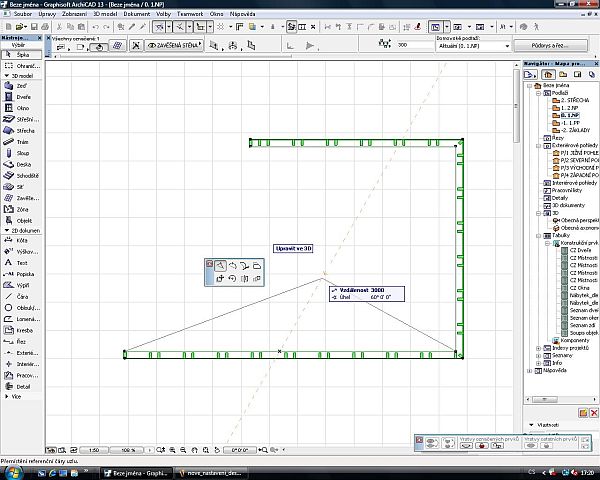
Task: Open the Teamwork menu
Action: tap(190, 14)
